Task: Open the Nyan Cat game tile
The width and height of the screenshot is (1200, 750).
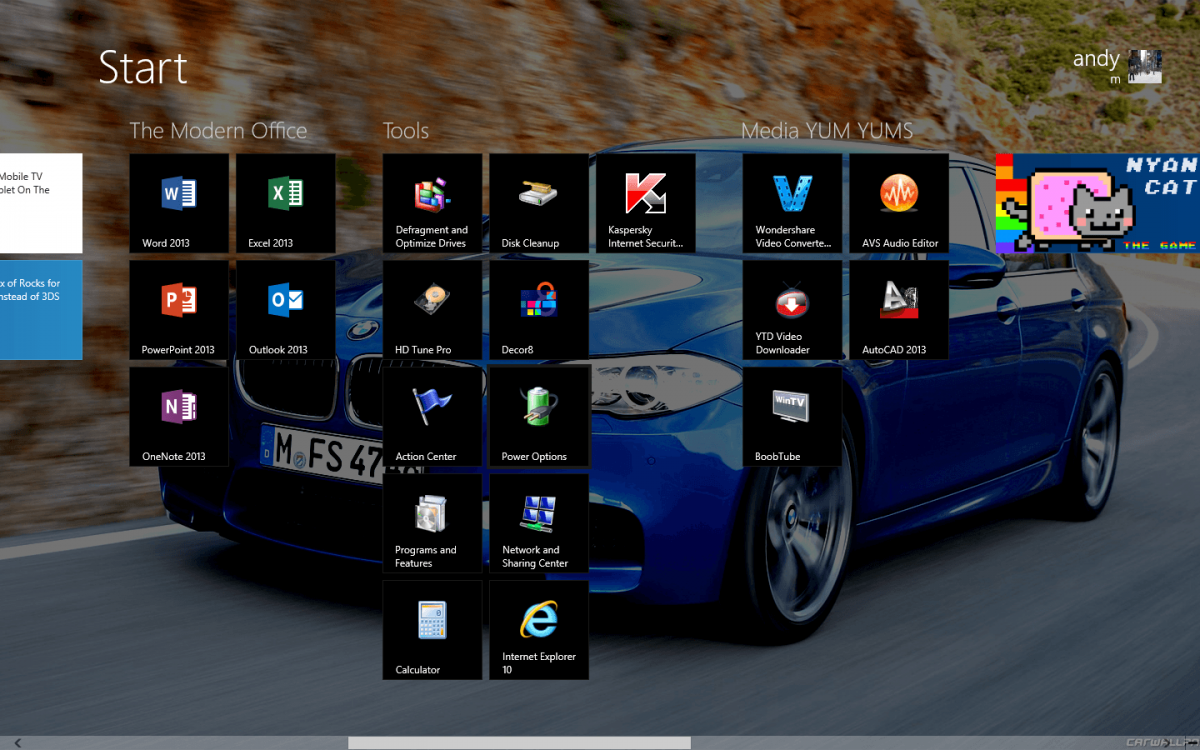Action: pyautogui.click(x=1098, y=203)
